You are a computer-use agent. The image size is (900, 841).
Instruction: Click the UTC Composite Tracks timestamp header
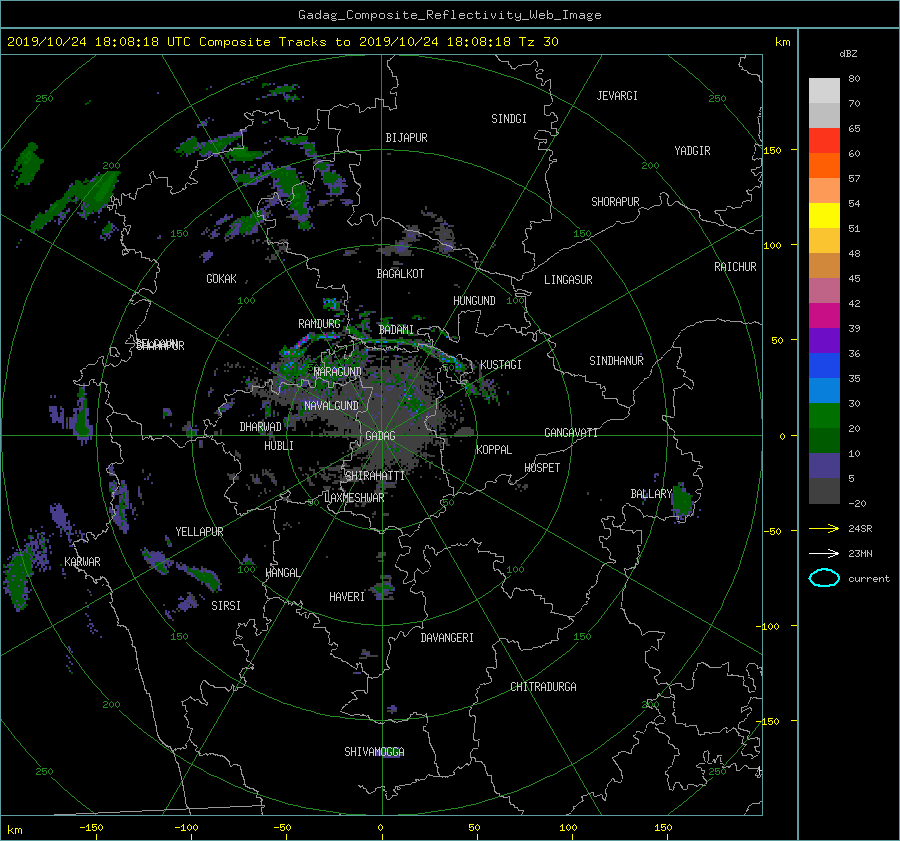283,42
